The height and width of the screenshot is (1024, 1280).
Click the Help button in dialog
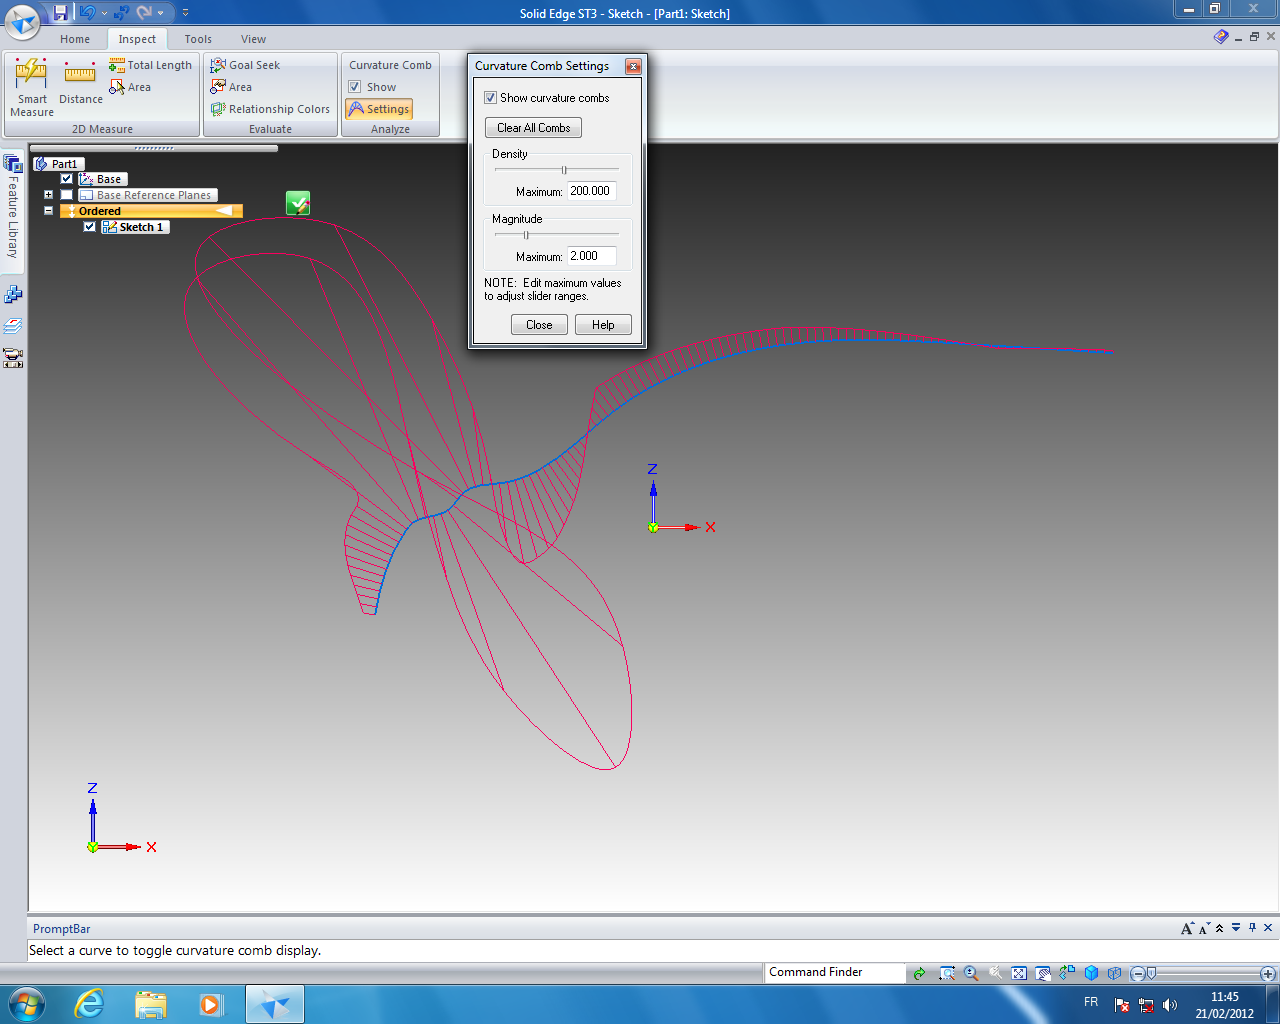[x=603, y=325]
